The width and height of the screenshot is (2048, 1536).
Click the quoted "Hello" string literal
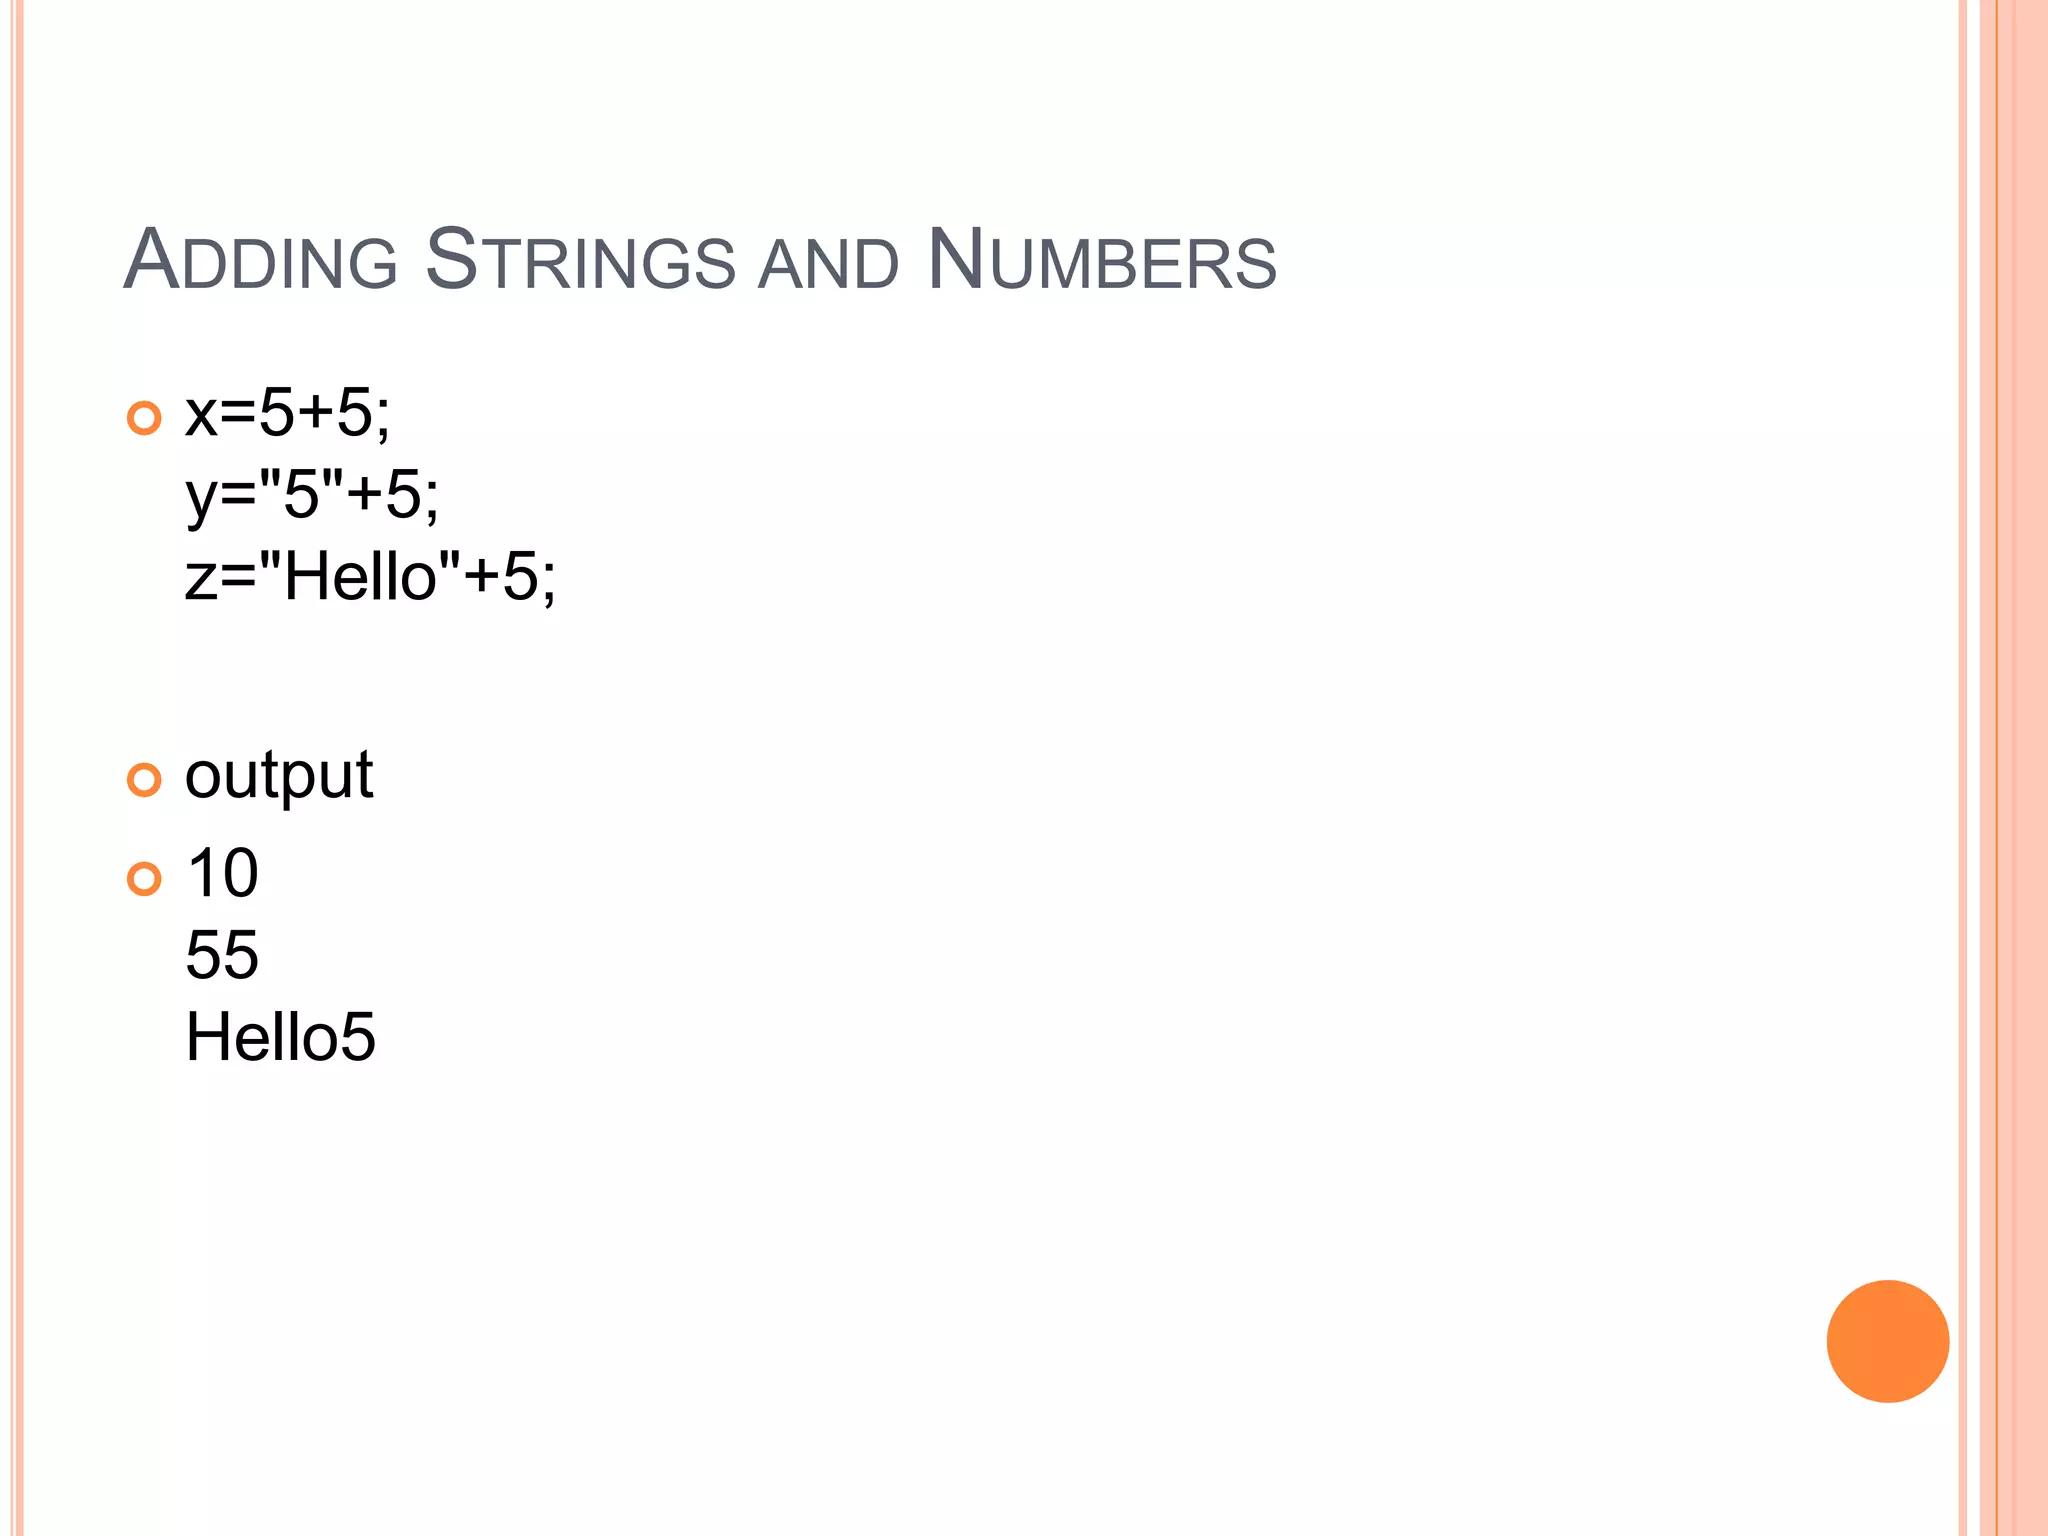(360, 576)
